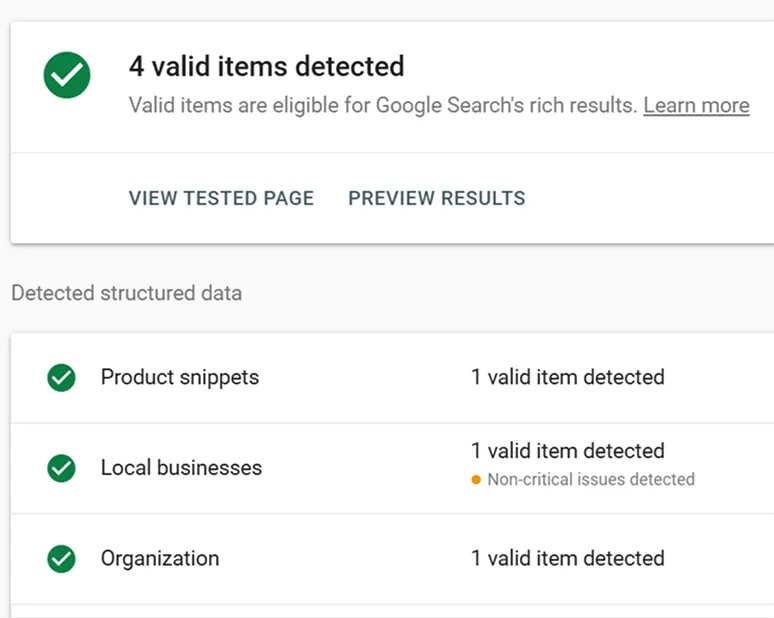Click the Local businesses valid item count
This screenshot has height=618, width=774.
pos(567,451)
